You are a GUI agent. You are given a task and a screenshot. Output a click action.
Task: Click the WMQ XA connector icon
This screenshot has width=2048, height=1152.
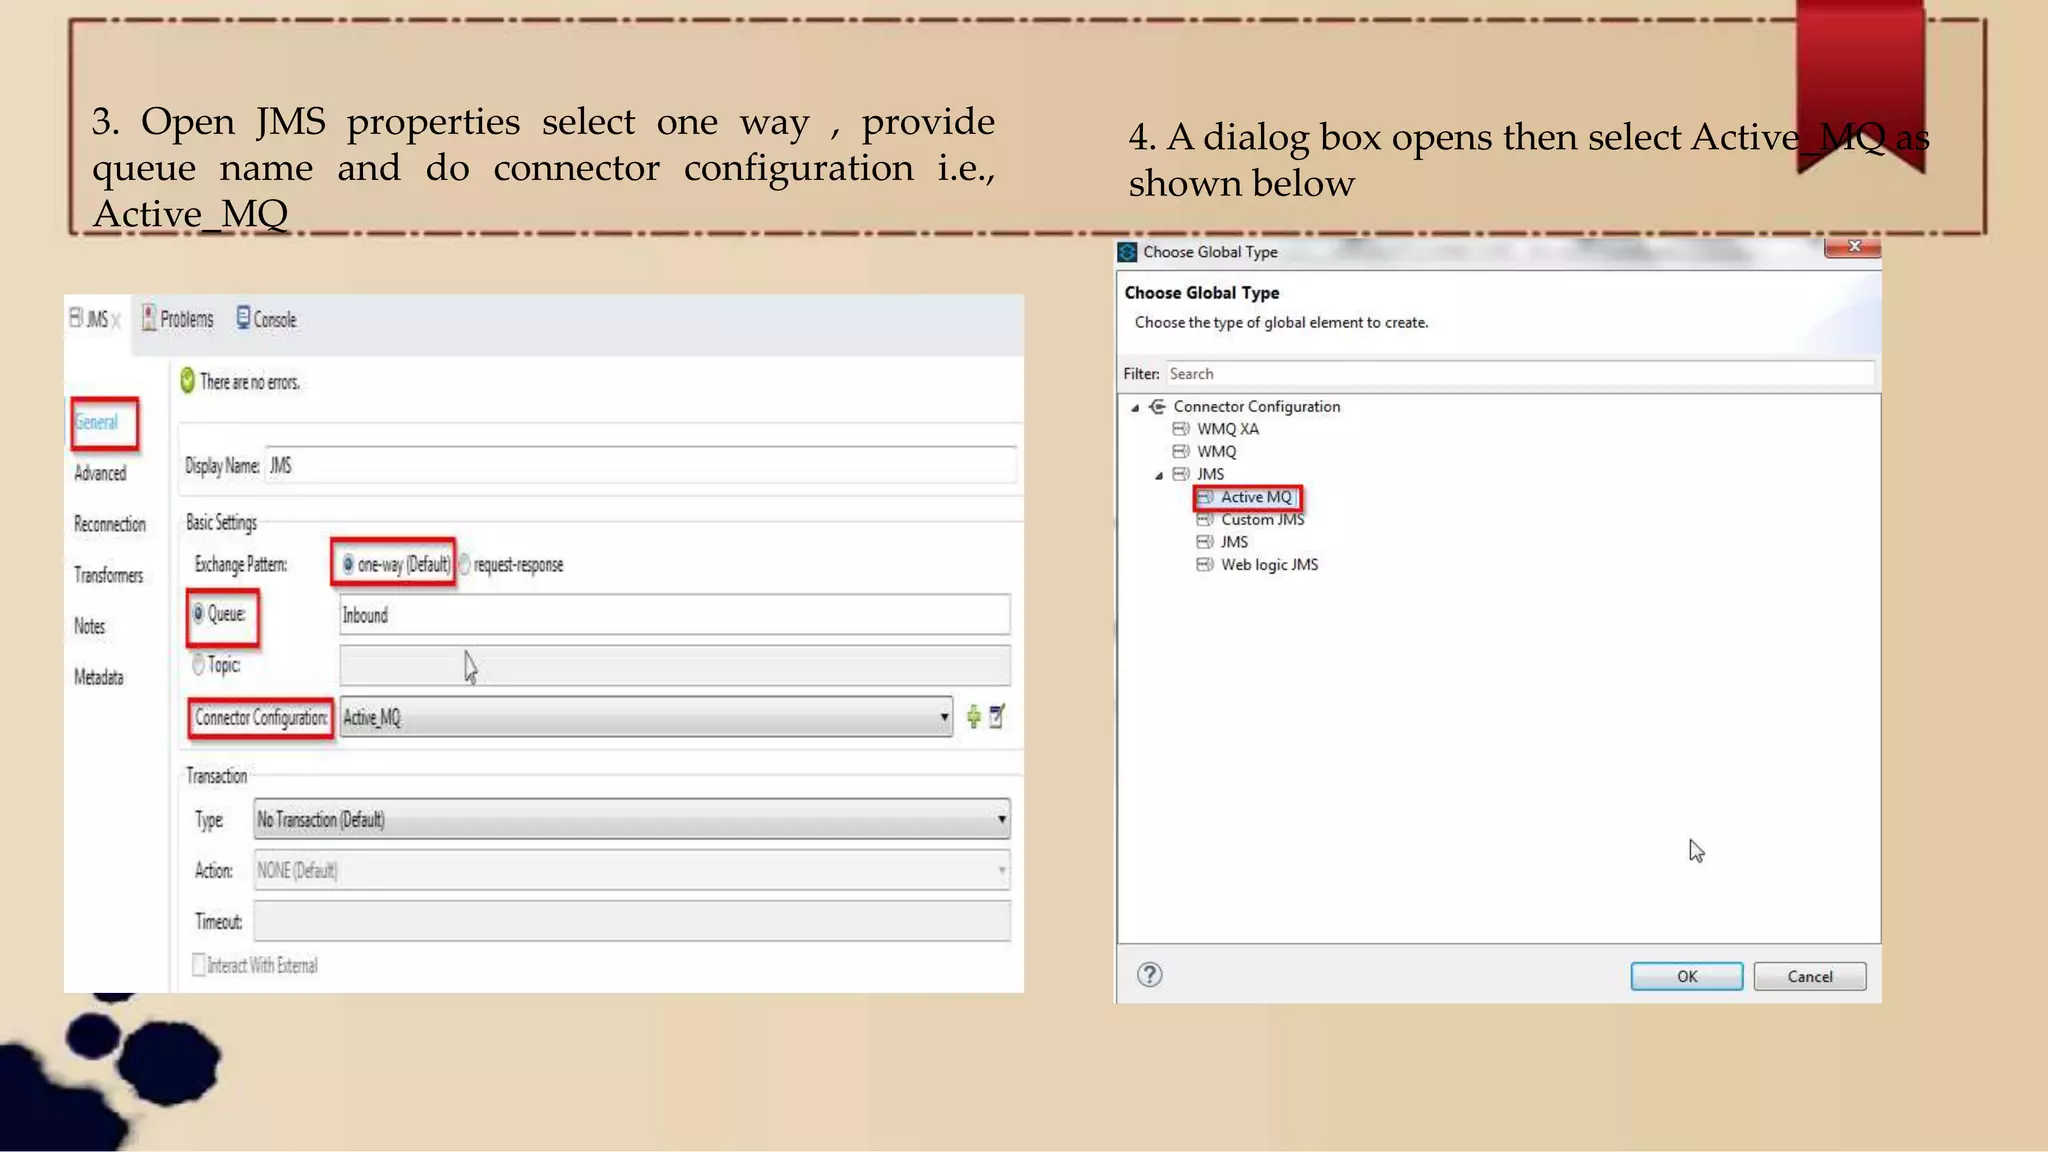pyautogui.click(x=1181, y=429)
